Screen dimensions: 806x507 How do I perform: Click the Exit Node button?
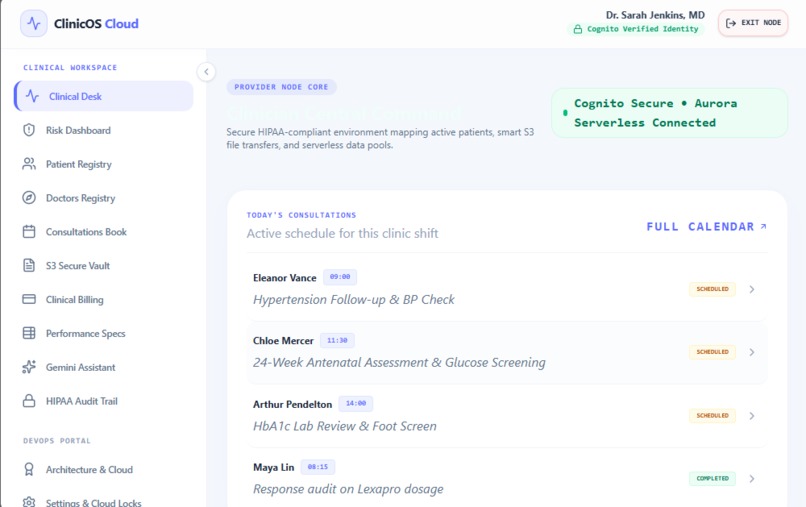[753, 23]
